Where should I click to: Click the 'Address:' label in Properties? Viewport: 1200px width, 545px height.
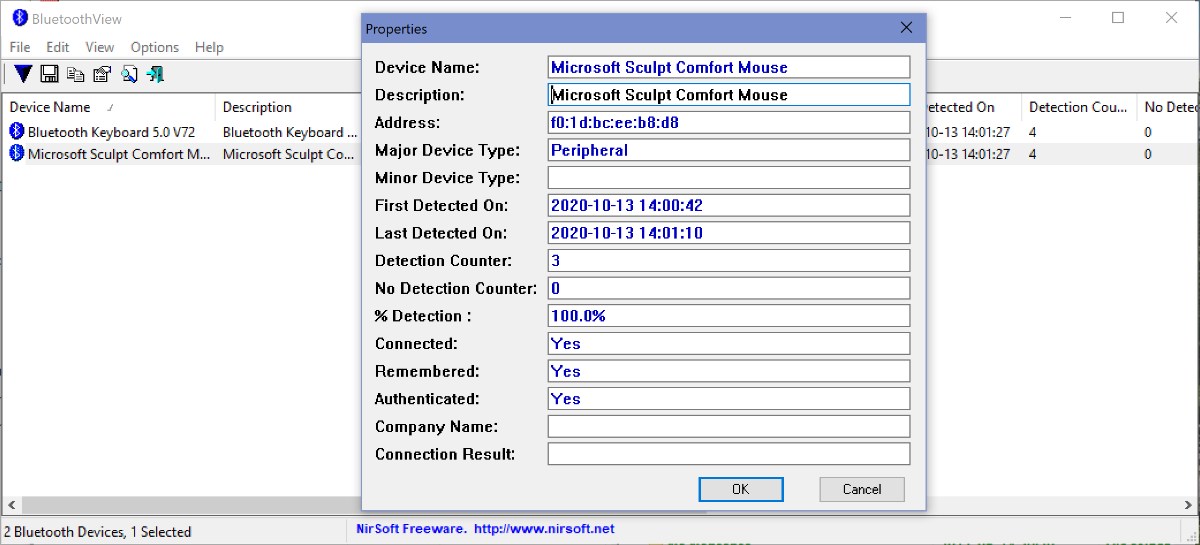point(407,123)
